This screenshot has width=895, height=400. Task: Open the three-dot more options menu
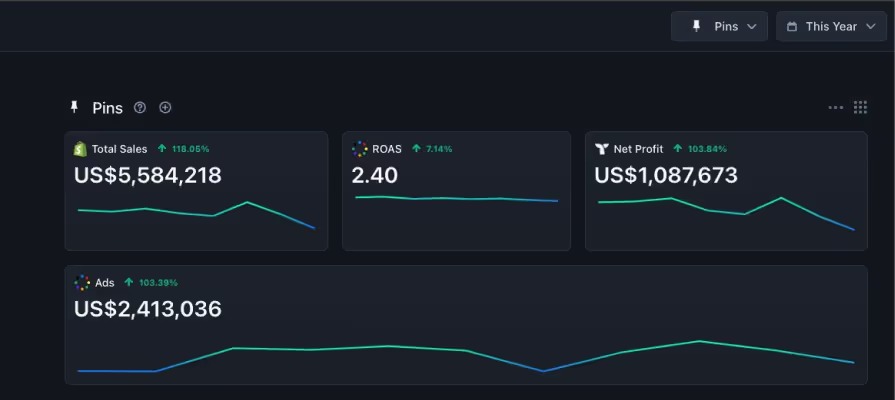836,108
